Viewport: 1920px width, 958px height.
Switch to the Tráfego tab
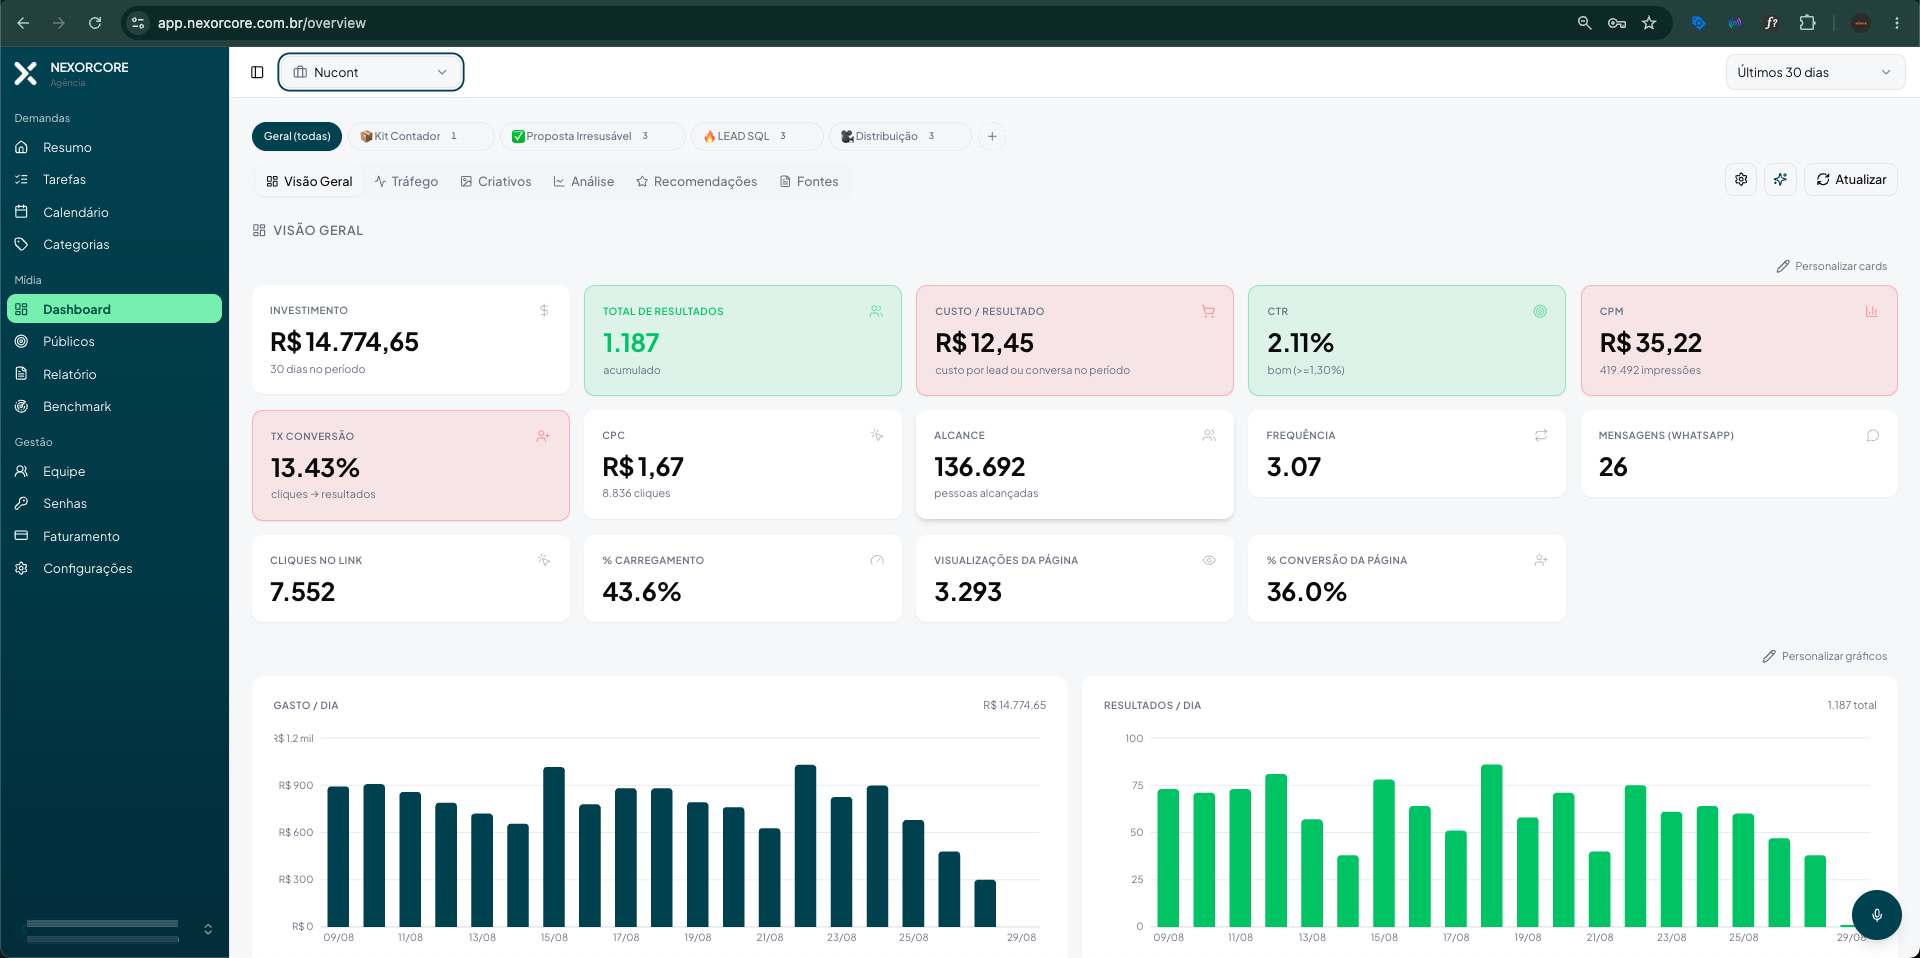pos(406,181)
